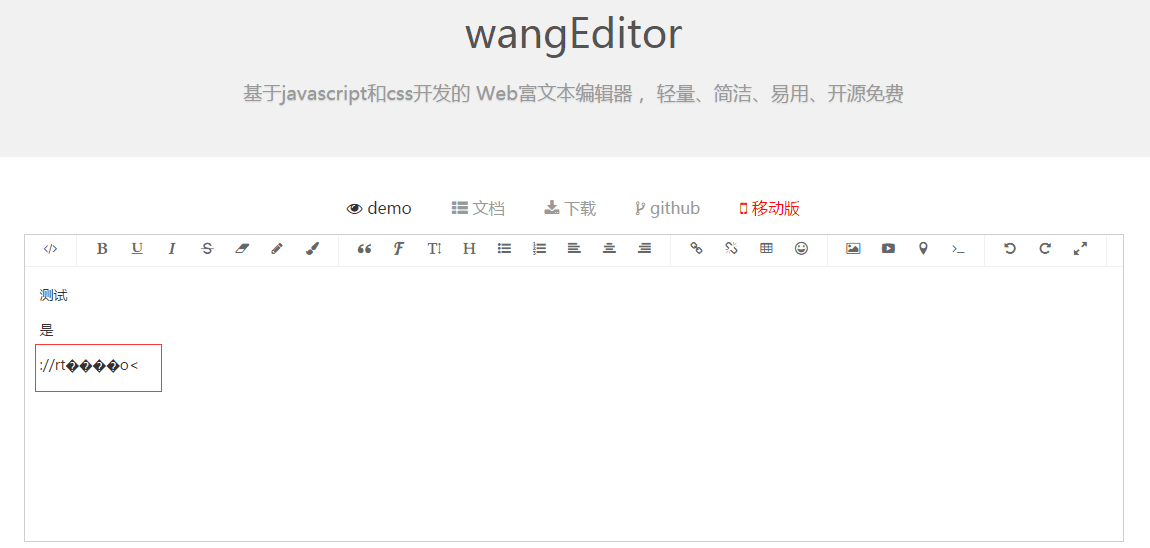Viewport: 1150px width, 548px height.
Task: Open the heading H icon
Action: [x=469, y=249]
